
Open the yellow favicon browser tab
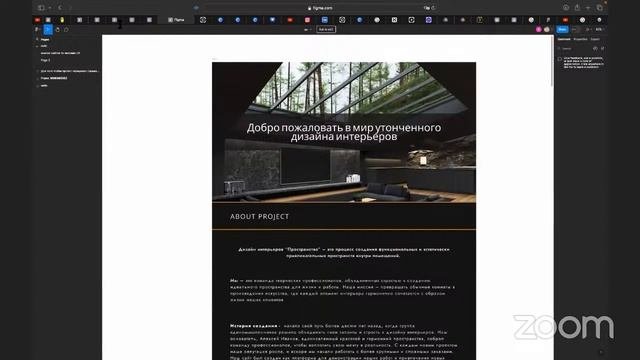[x=62, y=20]
